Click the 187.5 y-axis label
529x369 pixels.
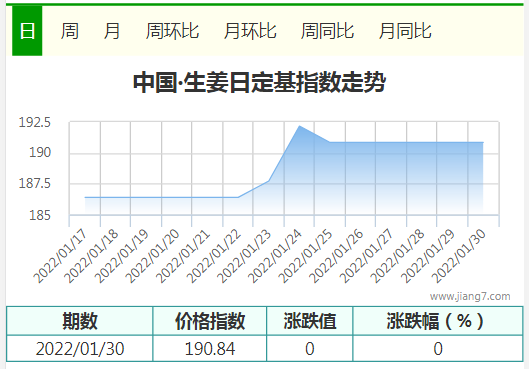coord(35,183)
